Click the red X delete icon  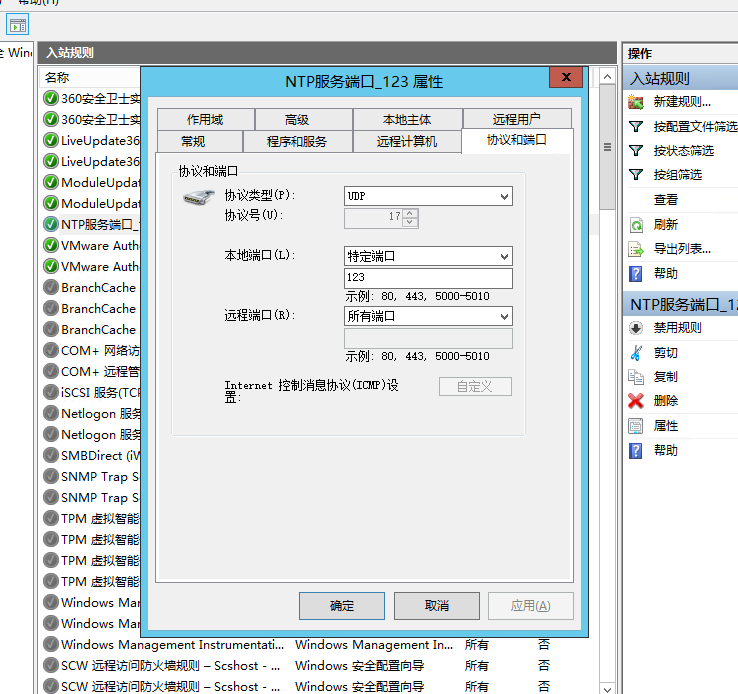(x=636, y=401)
